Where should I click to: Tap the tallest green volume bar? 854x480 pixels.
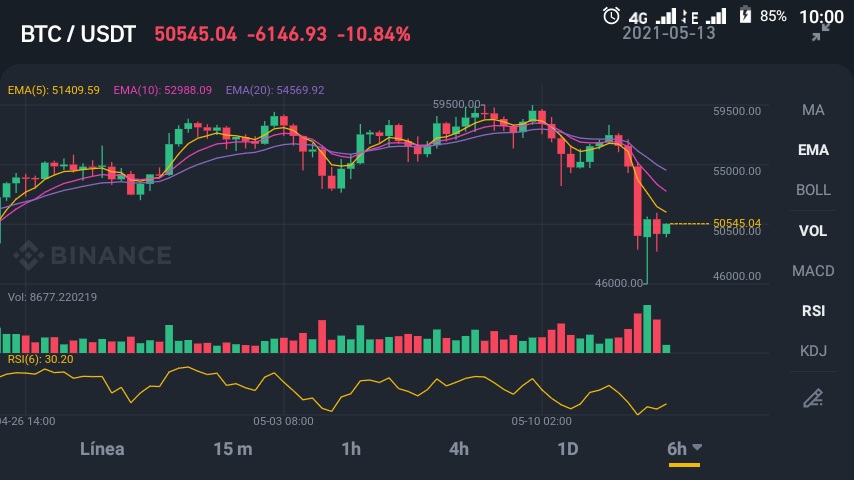coord(647,329)
